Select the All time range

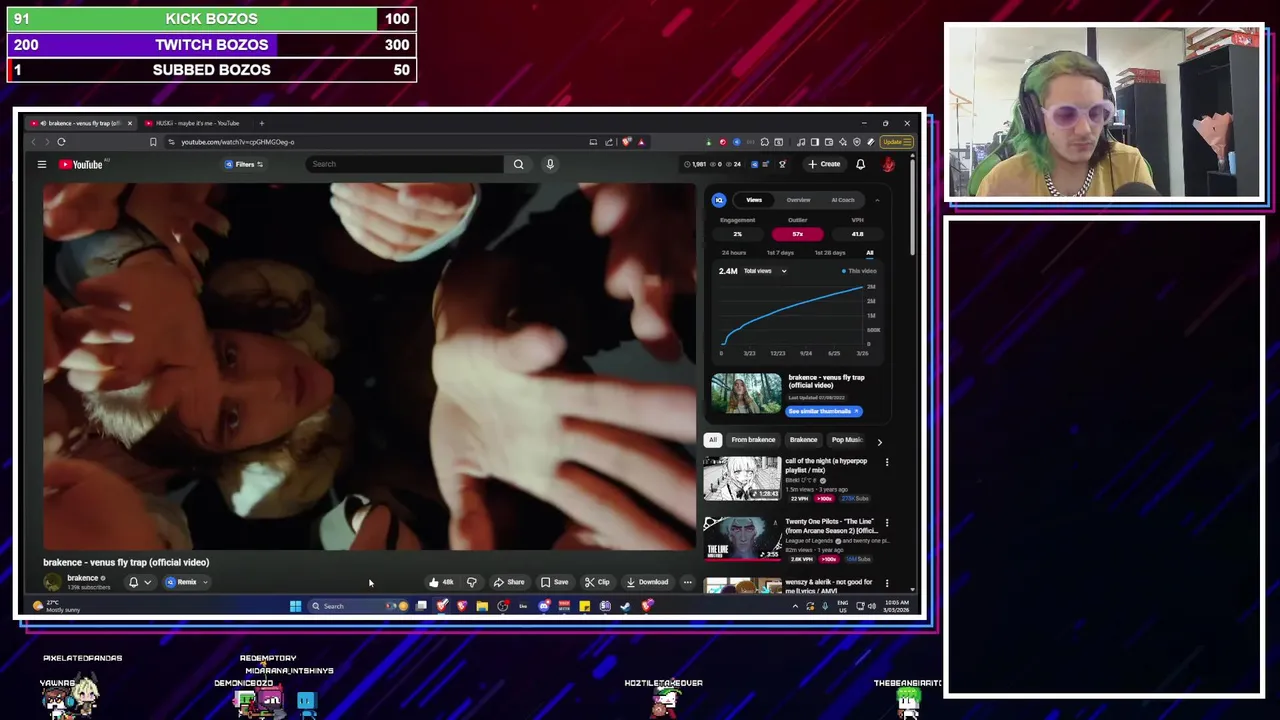(x=870, y=253)
